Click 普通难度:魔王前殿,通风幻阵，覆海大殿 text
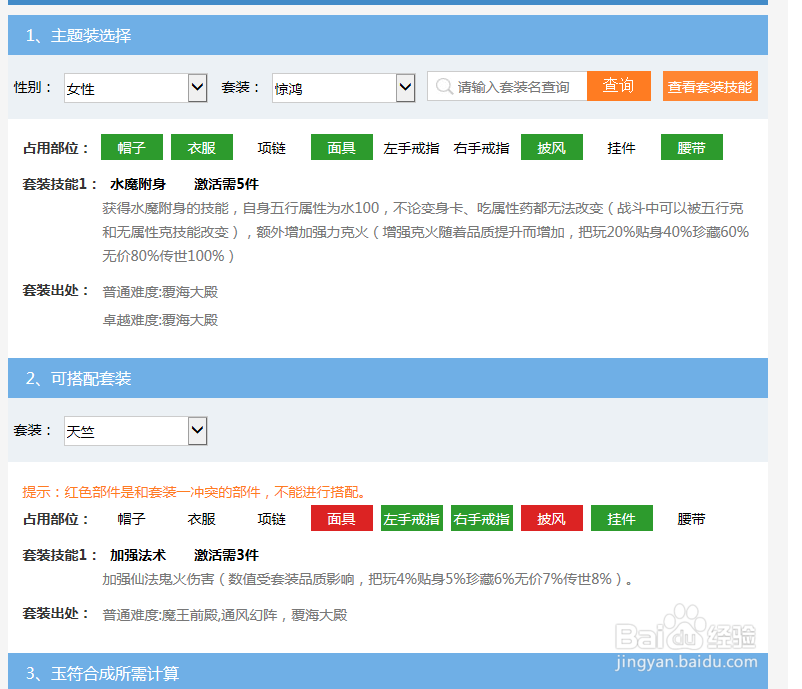The image size is (802, 689). click(x=225, y=615)
